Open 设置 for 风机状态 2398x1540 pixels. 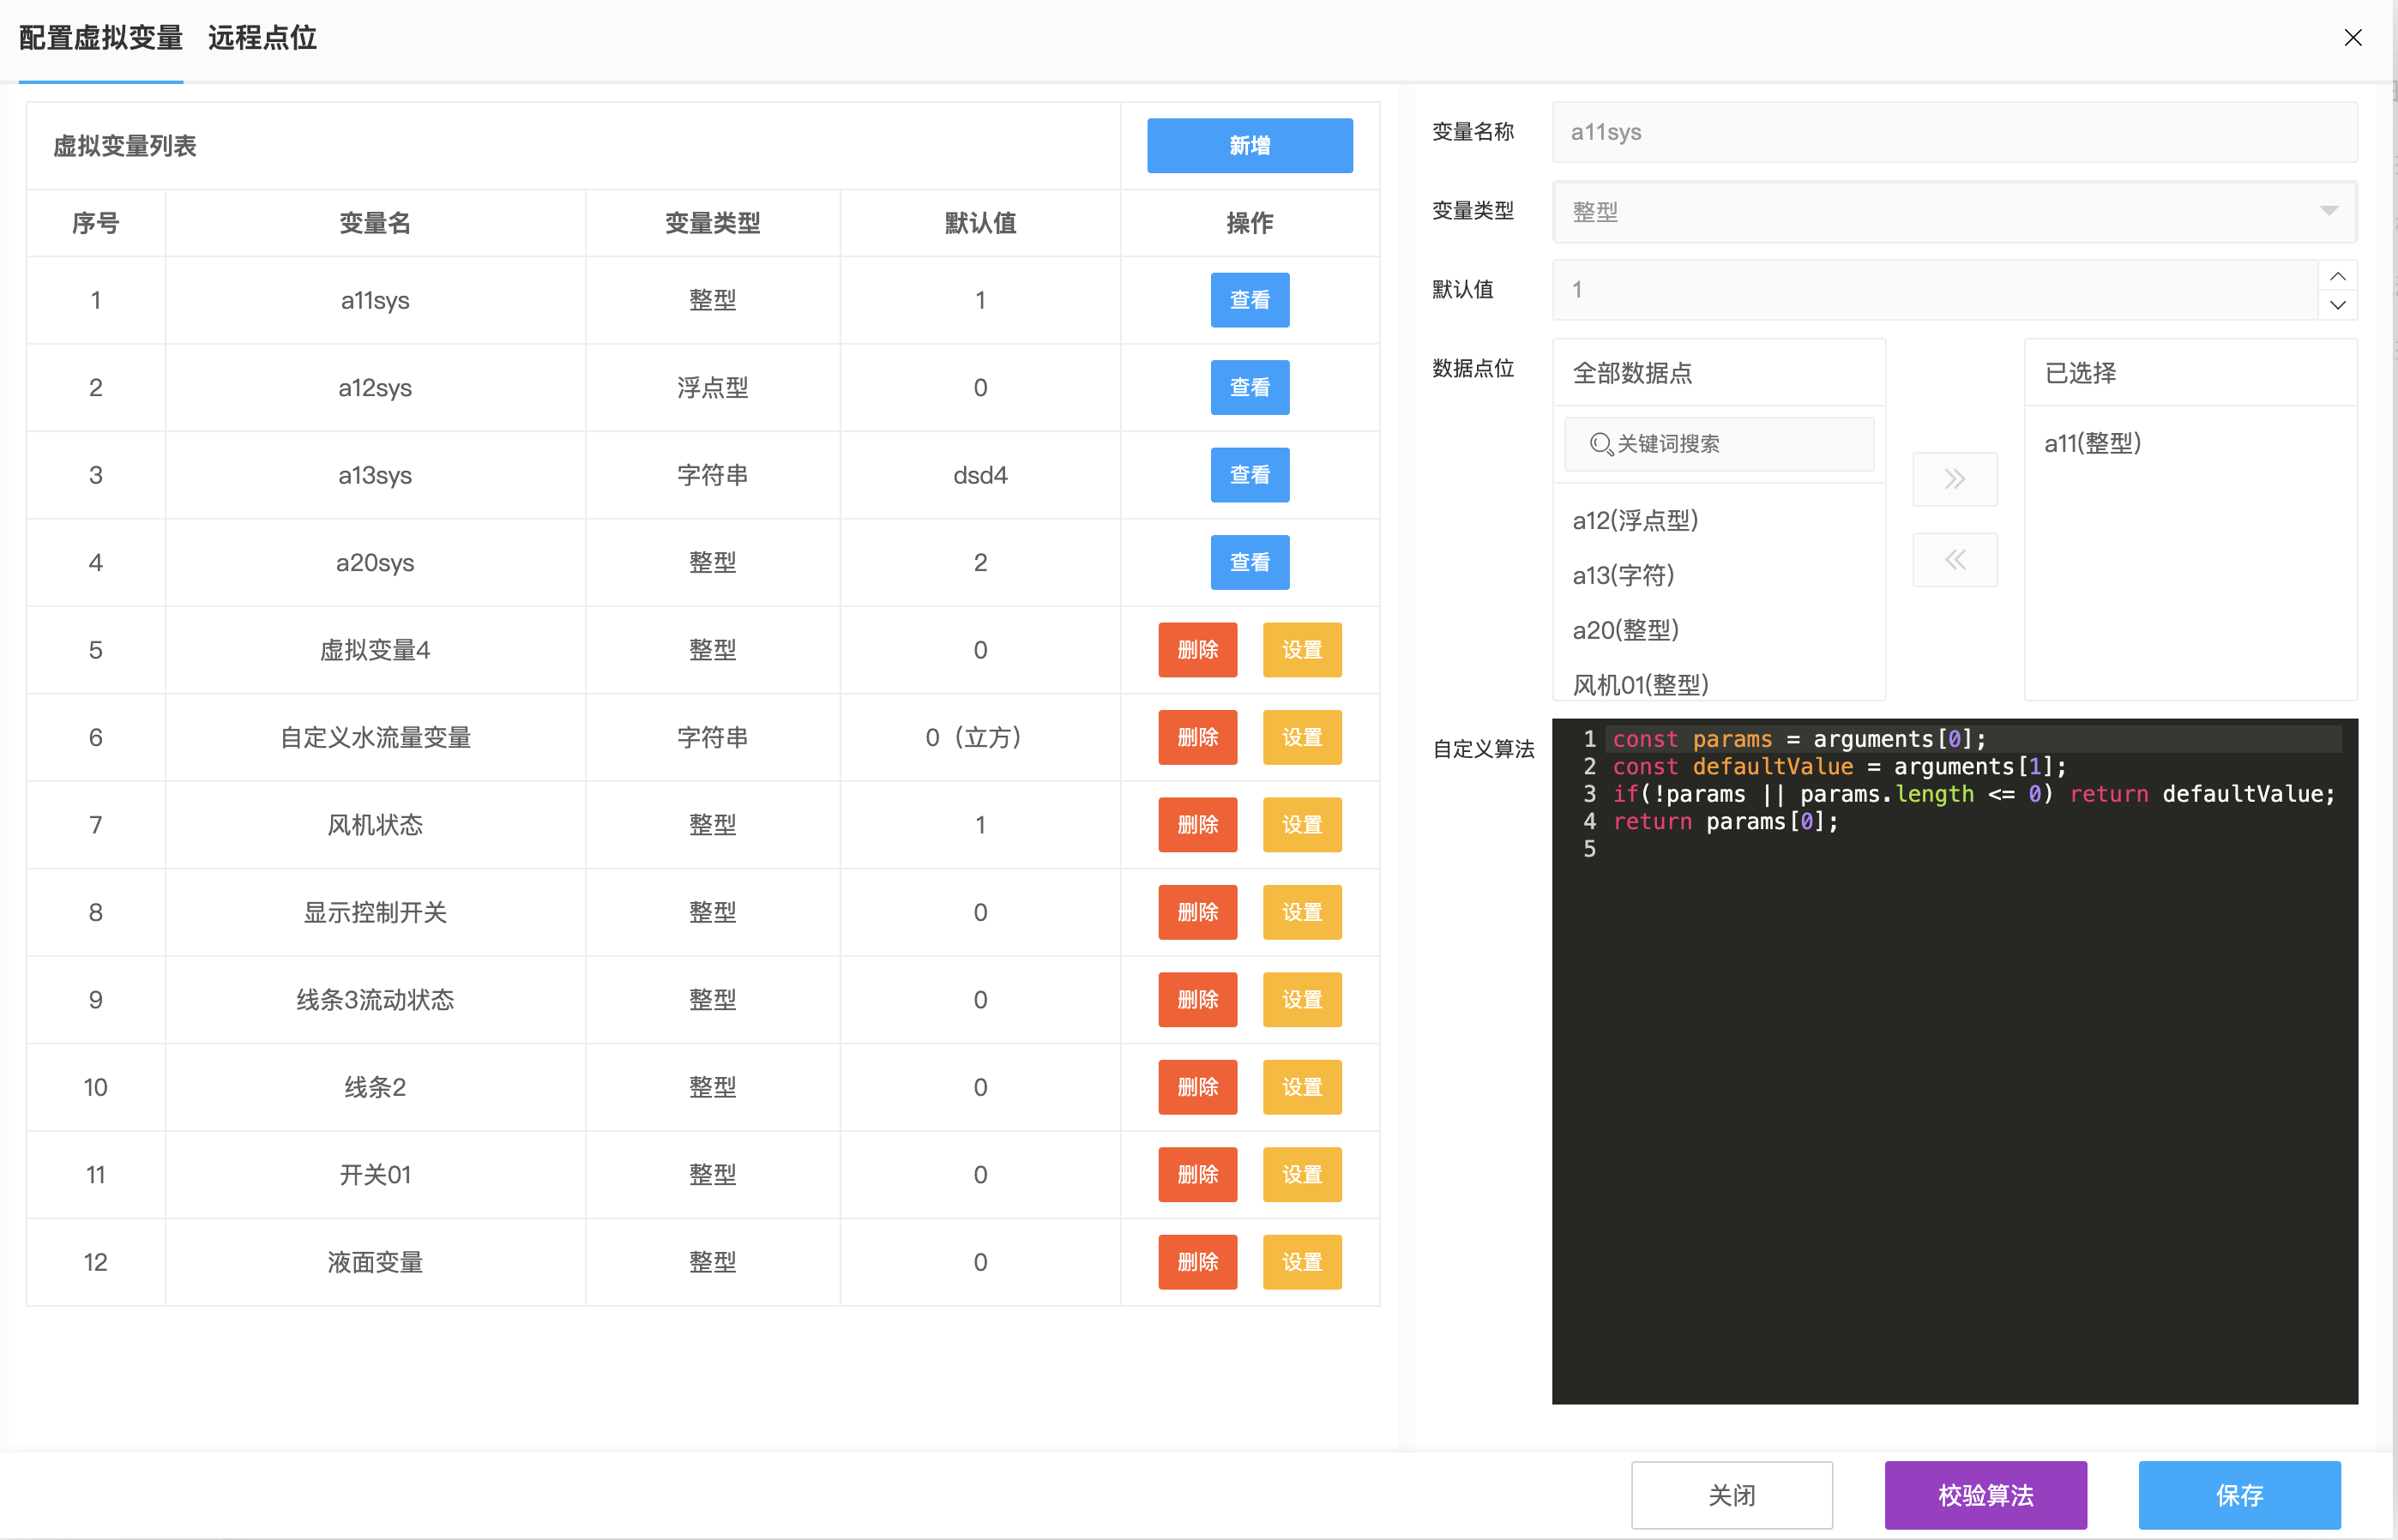point(1301,825)
